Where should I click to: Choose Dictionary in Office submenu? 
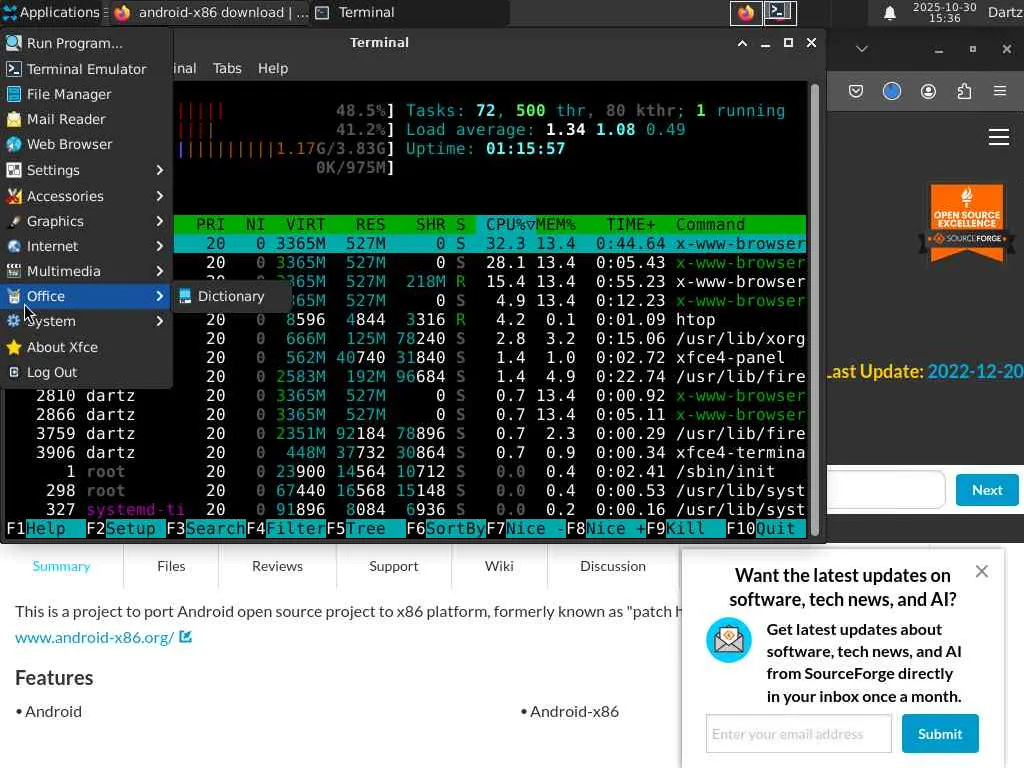coord(231,296)
